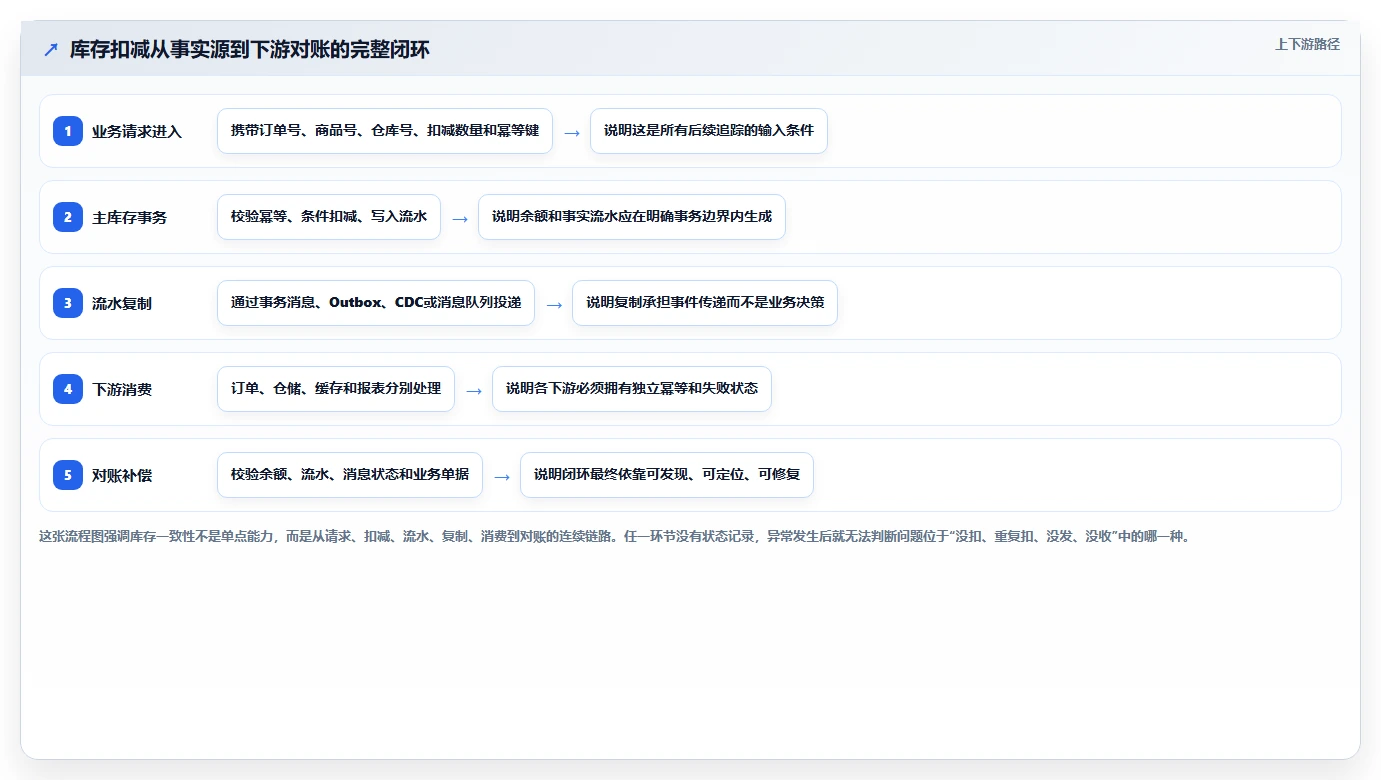The height and width of the screenshot is (780, 1381).
Task: Select step number 2 badge
Action: click(x=68, y=217)
